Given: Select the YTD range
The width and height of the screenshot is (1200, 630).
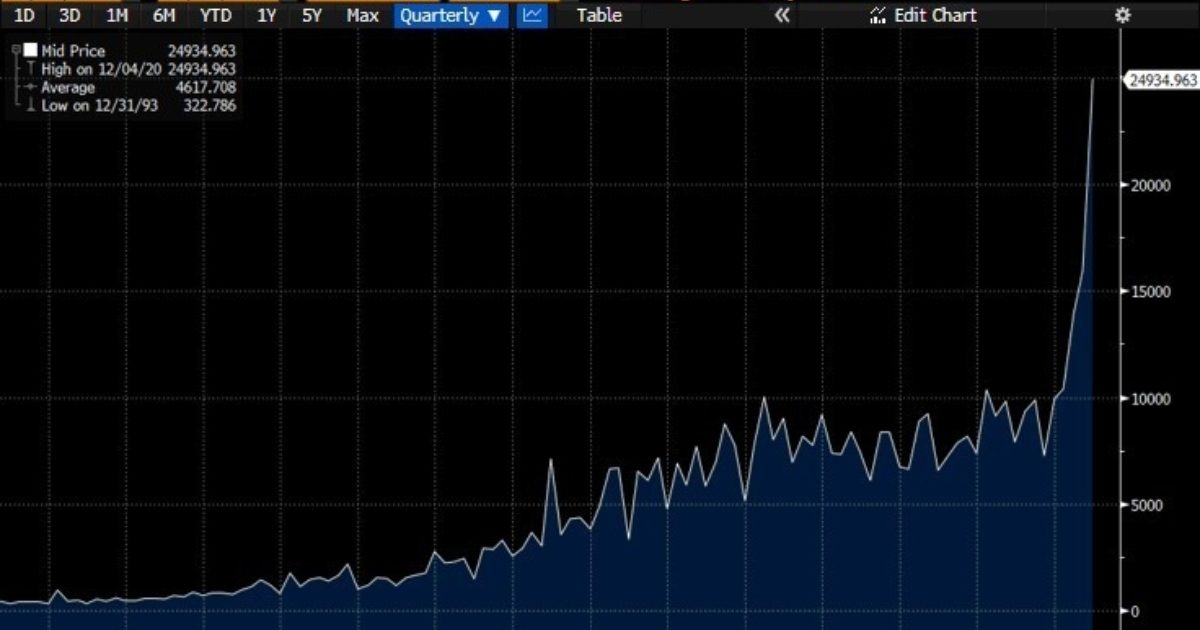Looking at the screenshot, I should click(x=215, y=15).
